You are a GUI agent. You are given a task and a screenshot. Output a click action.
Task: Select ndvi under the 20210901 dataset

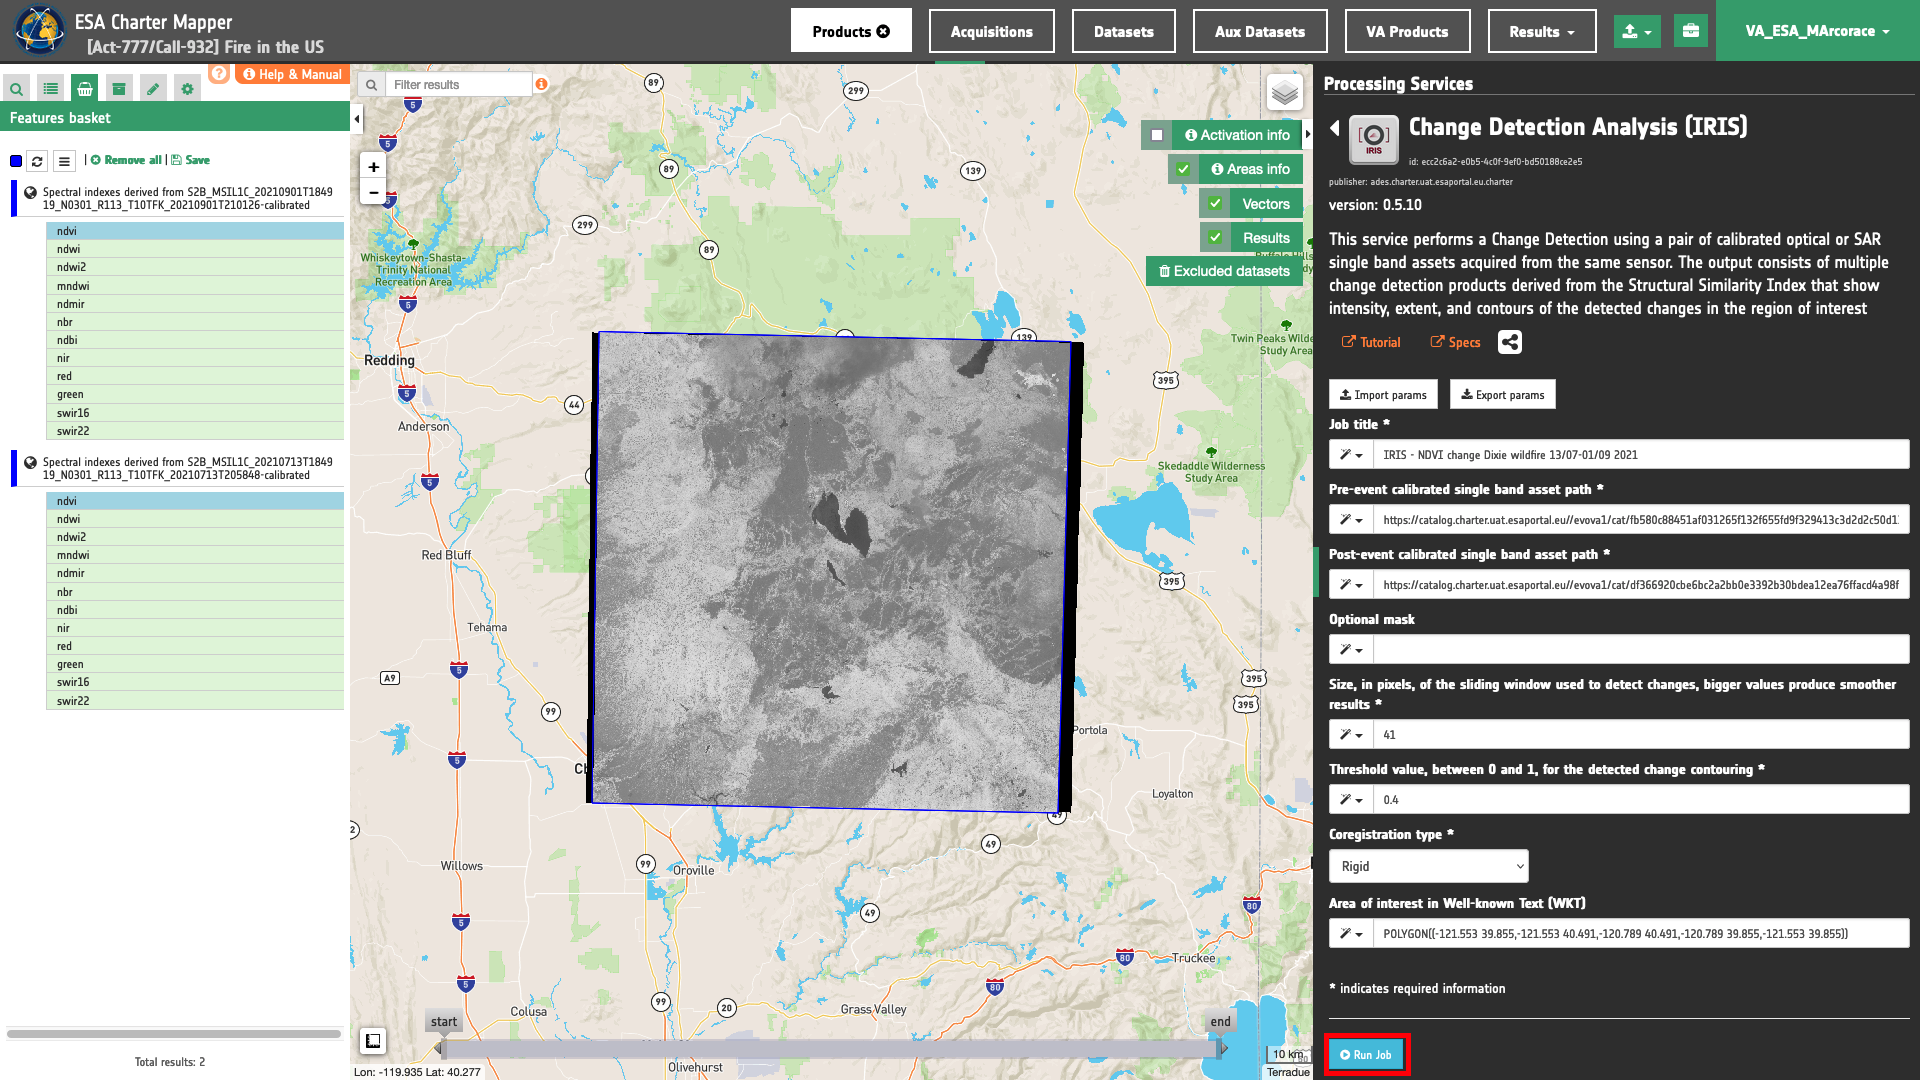pos(195,231)
